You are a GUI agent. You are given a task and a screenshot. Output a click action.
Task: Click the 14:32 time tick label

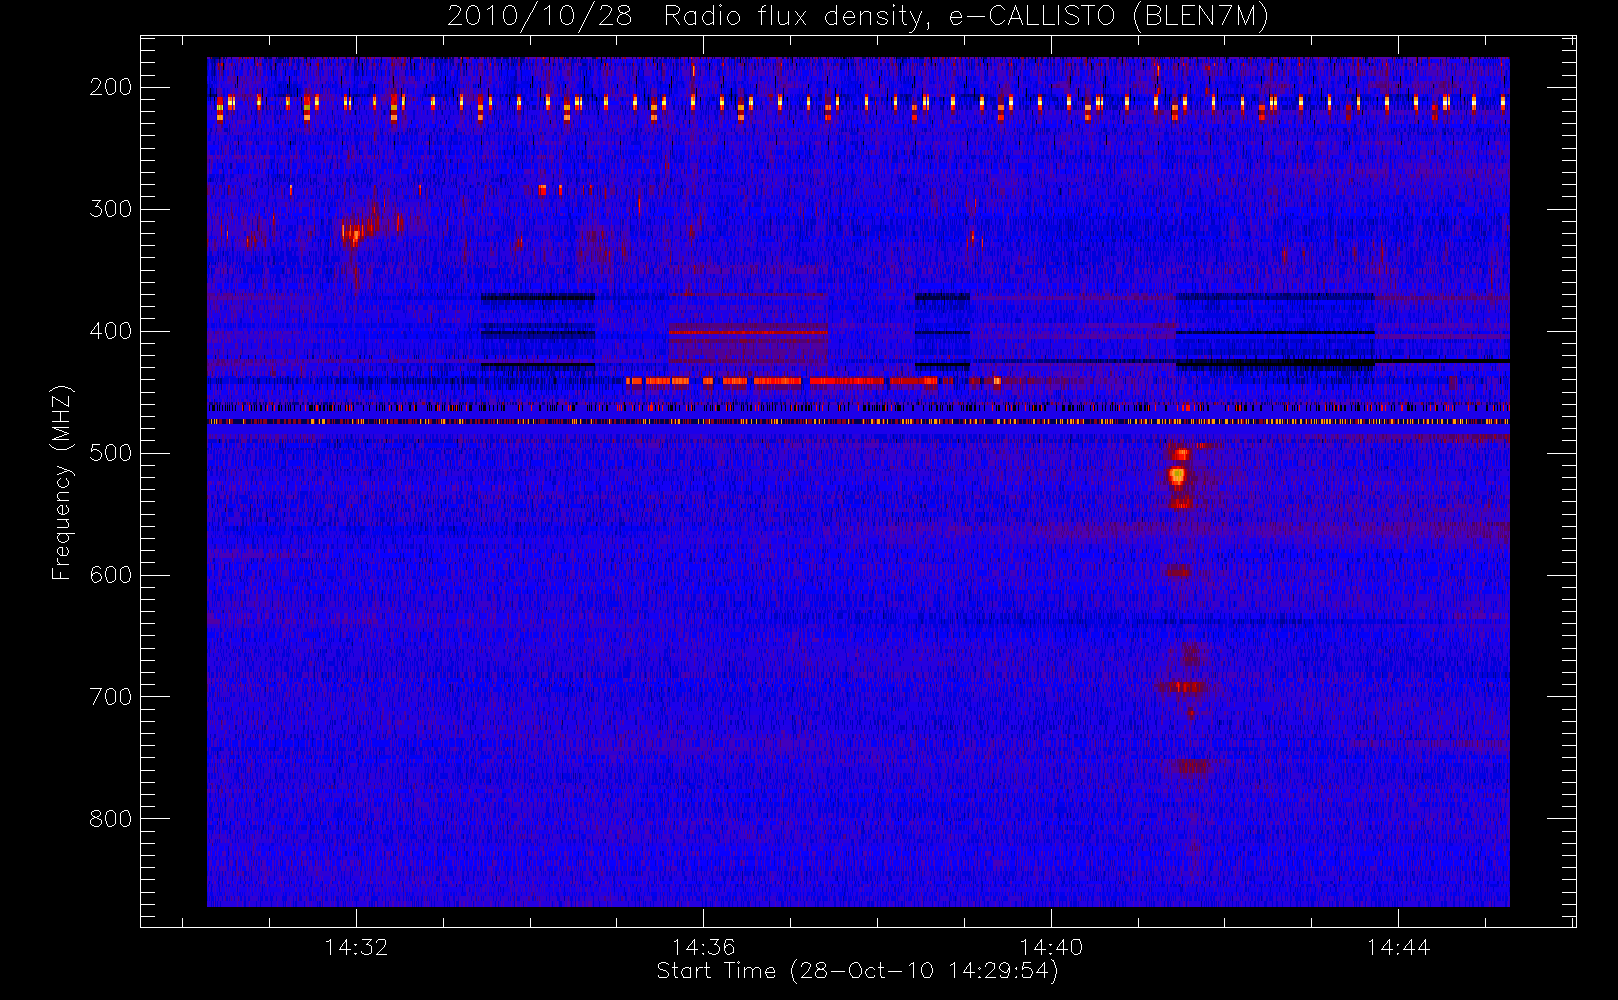[356, 947]
